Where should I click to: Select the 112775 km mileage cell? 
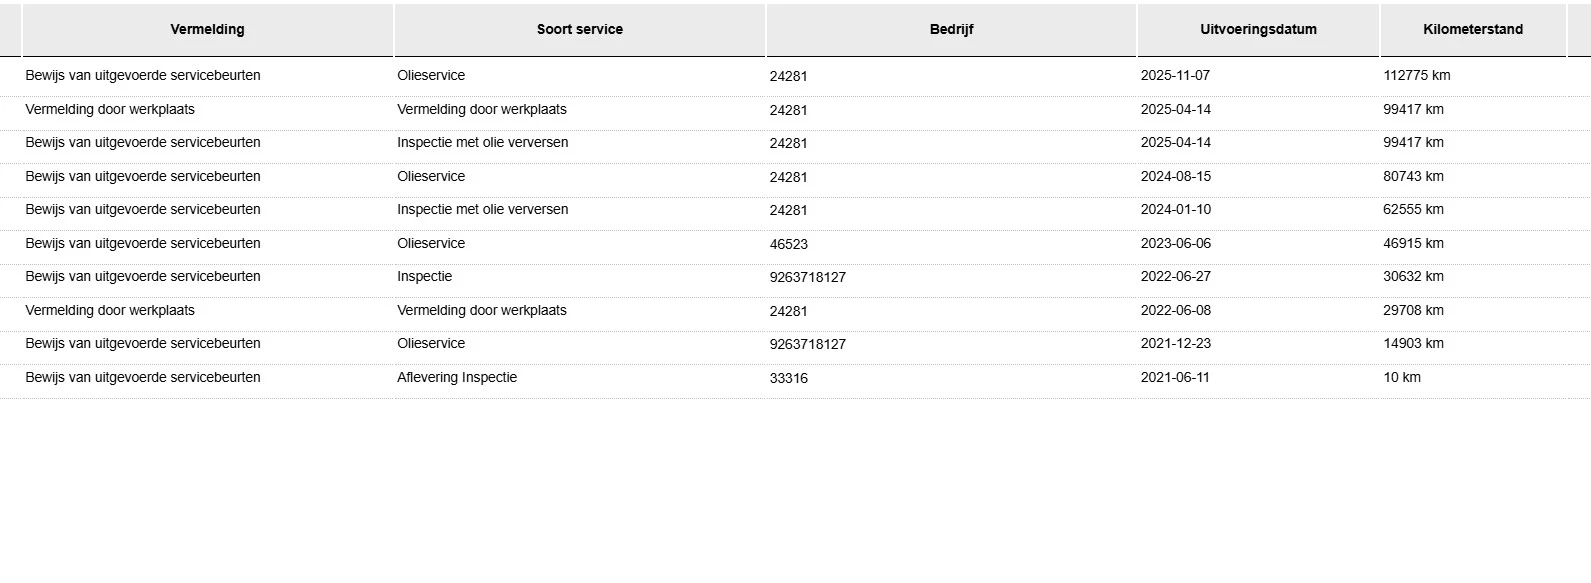(1416, 76)
